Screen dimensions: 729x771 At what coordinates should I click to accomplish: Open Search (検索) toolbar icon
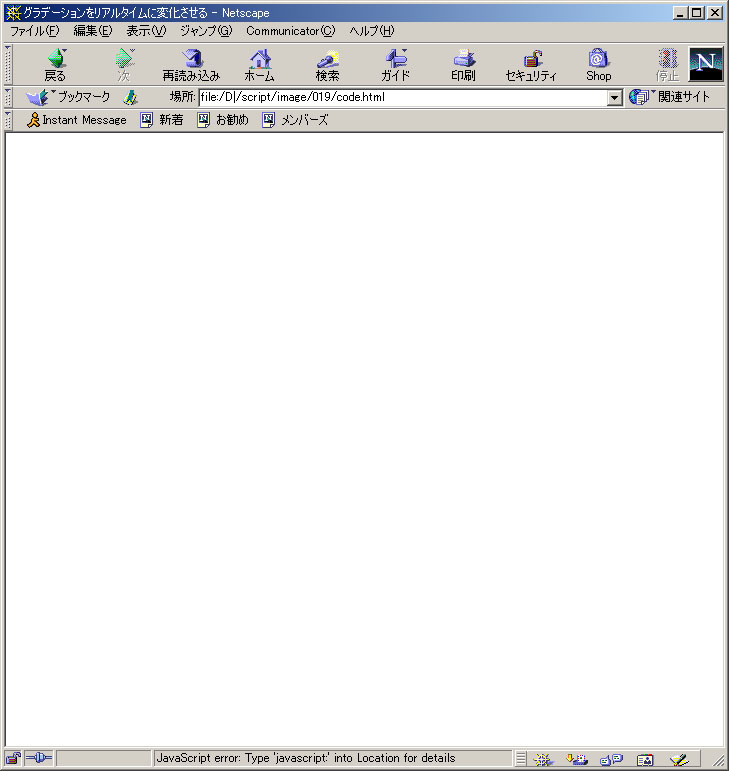pos(327,64)
